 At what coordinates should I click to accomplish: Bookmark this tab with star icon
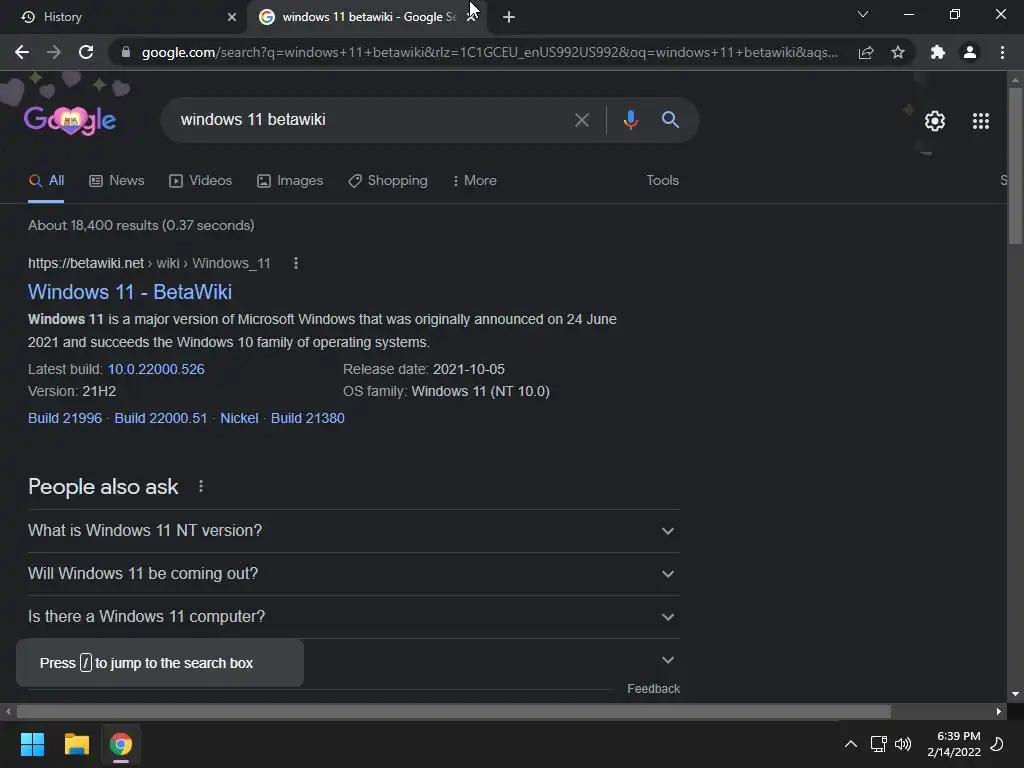[898, 52]
